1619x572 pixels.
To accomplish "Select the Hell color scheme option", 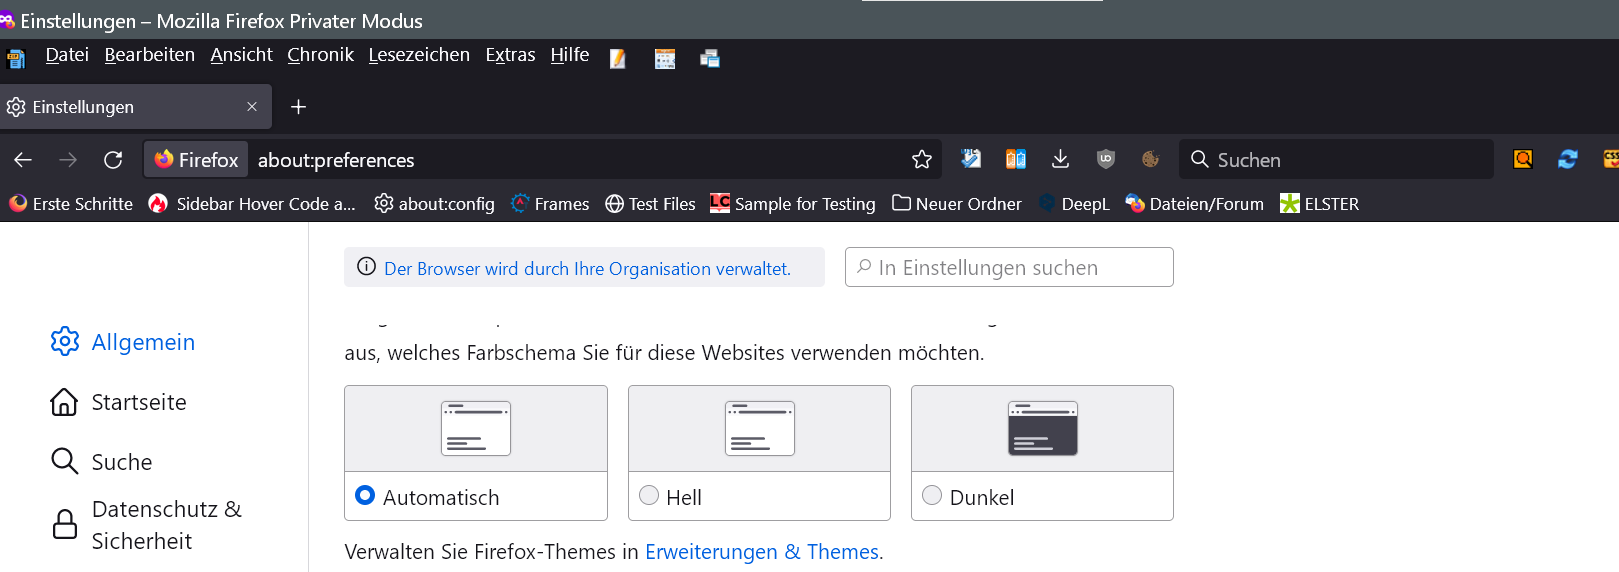I will pos(649,496).
